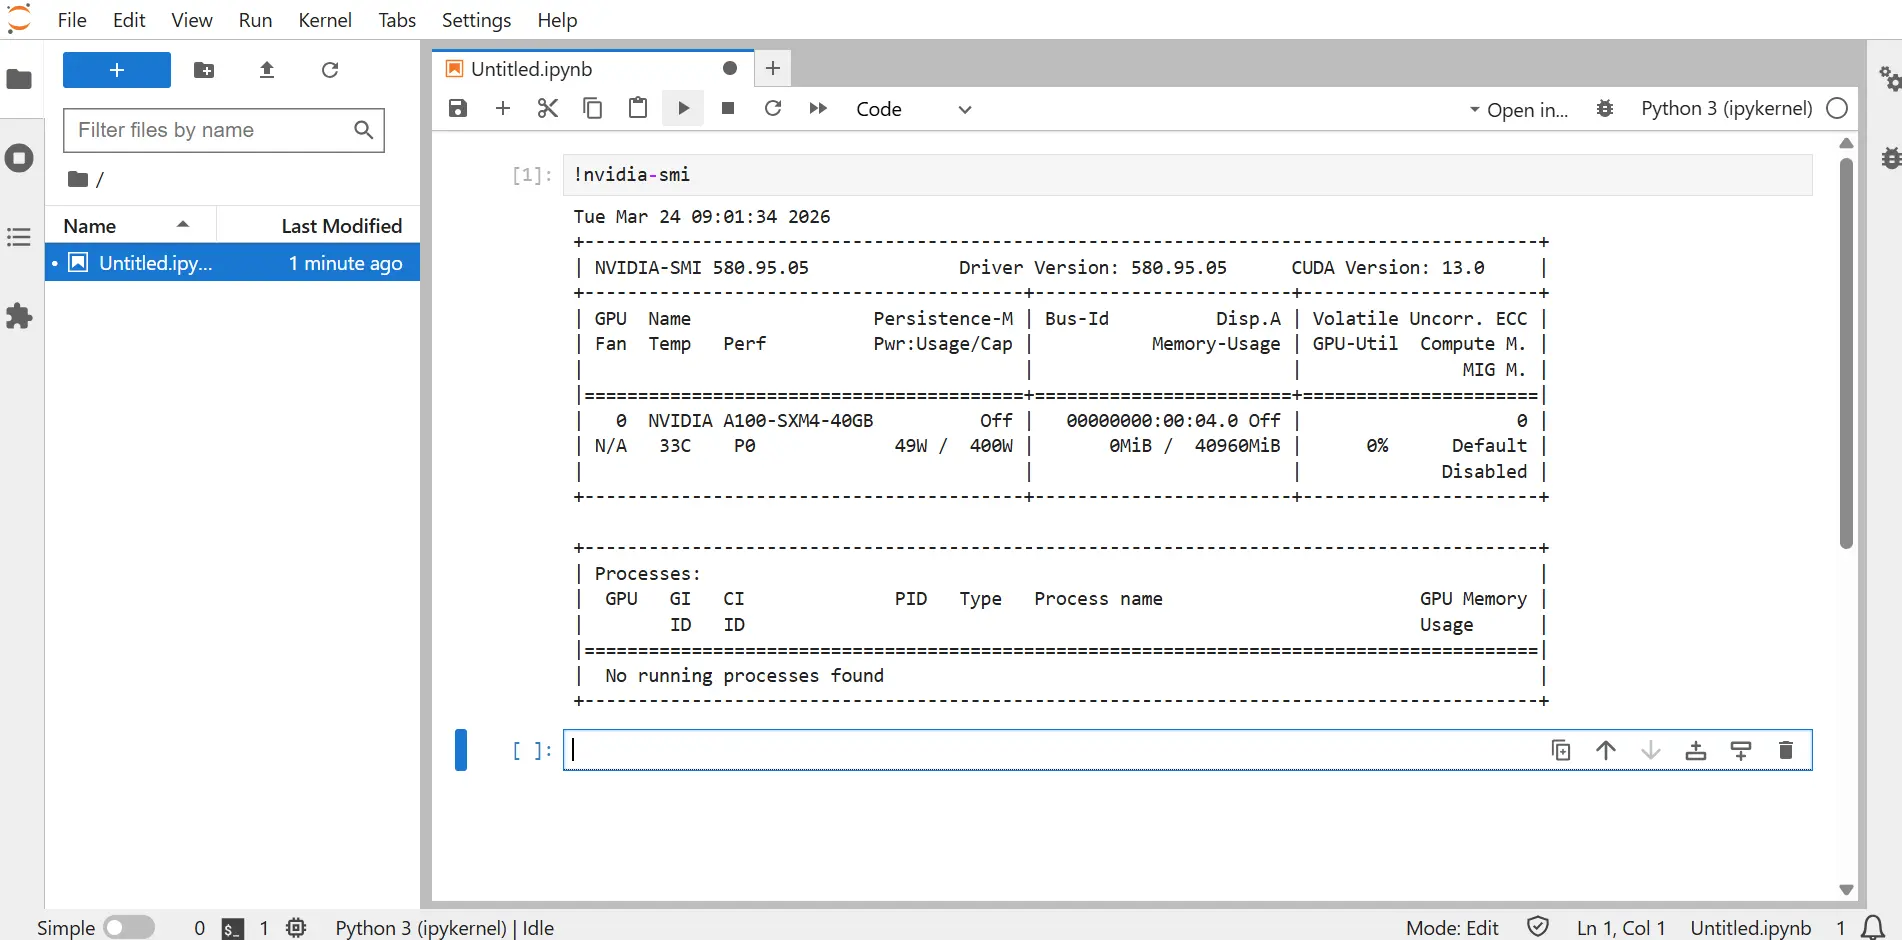
Task: Open the Extension Manager sidebar
Action: click(x=19, y=317)
